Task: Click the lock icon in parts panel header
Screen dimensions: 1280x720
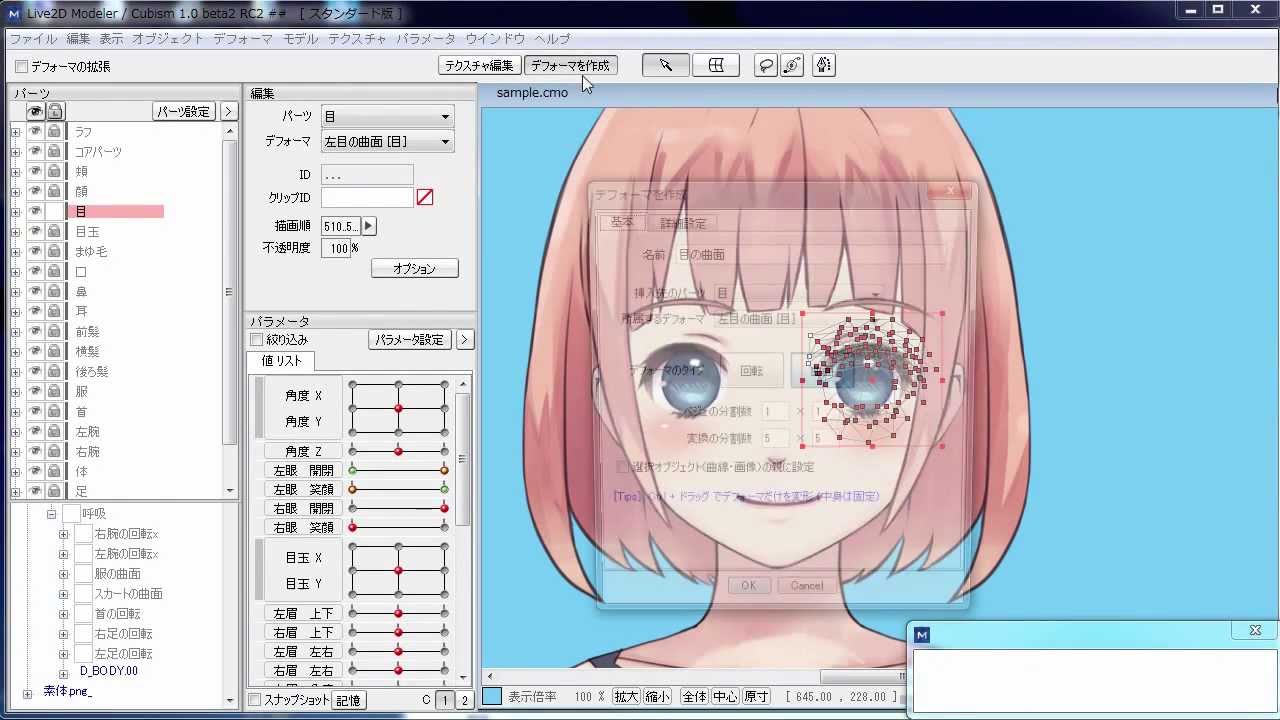Action: pyautogui.click(x=55, y=112)
